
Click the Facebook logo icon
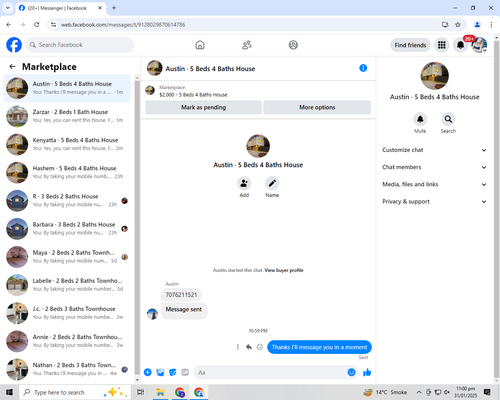pos(14,45)
